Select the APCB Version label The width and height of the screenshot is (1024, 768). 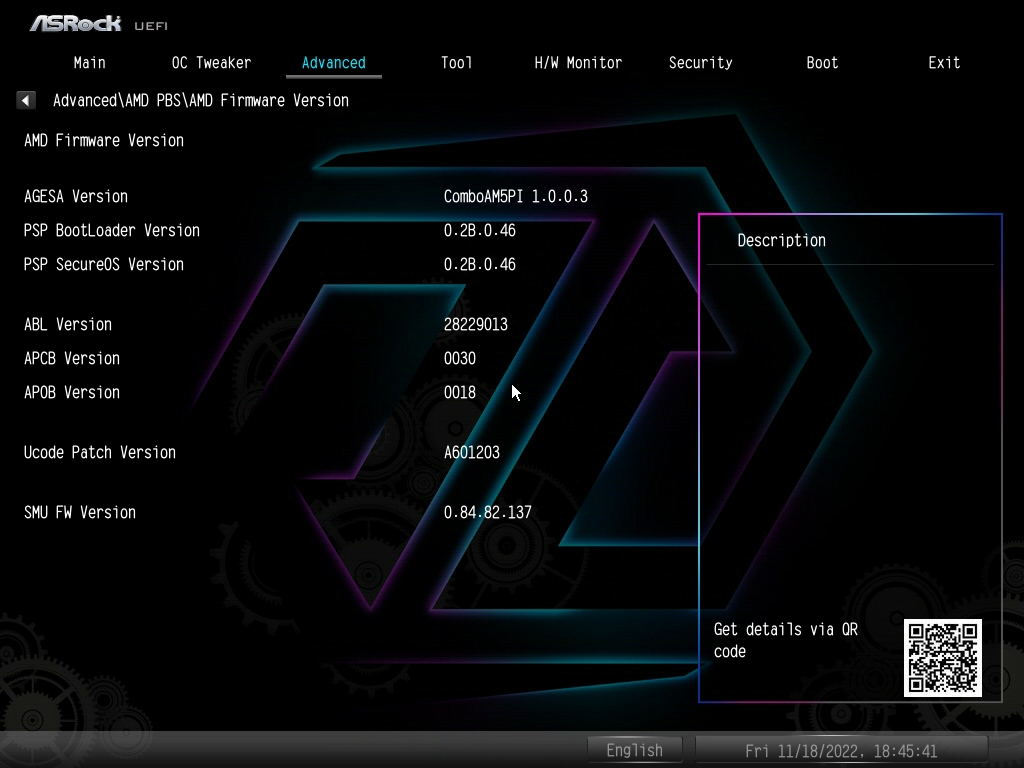(72, 359)
